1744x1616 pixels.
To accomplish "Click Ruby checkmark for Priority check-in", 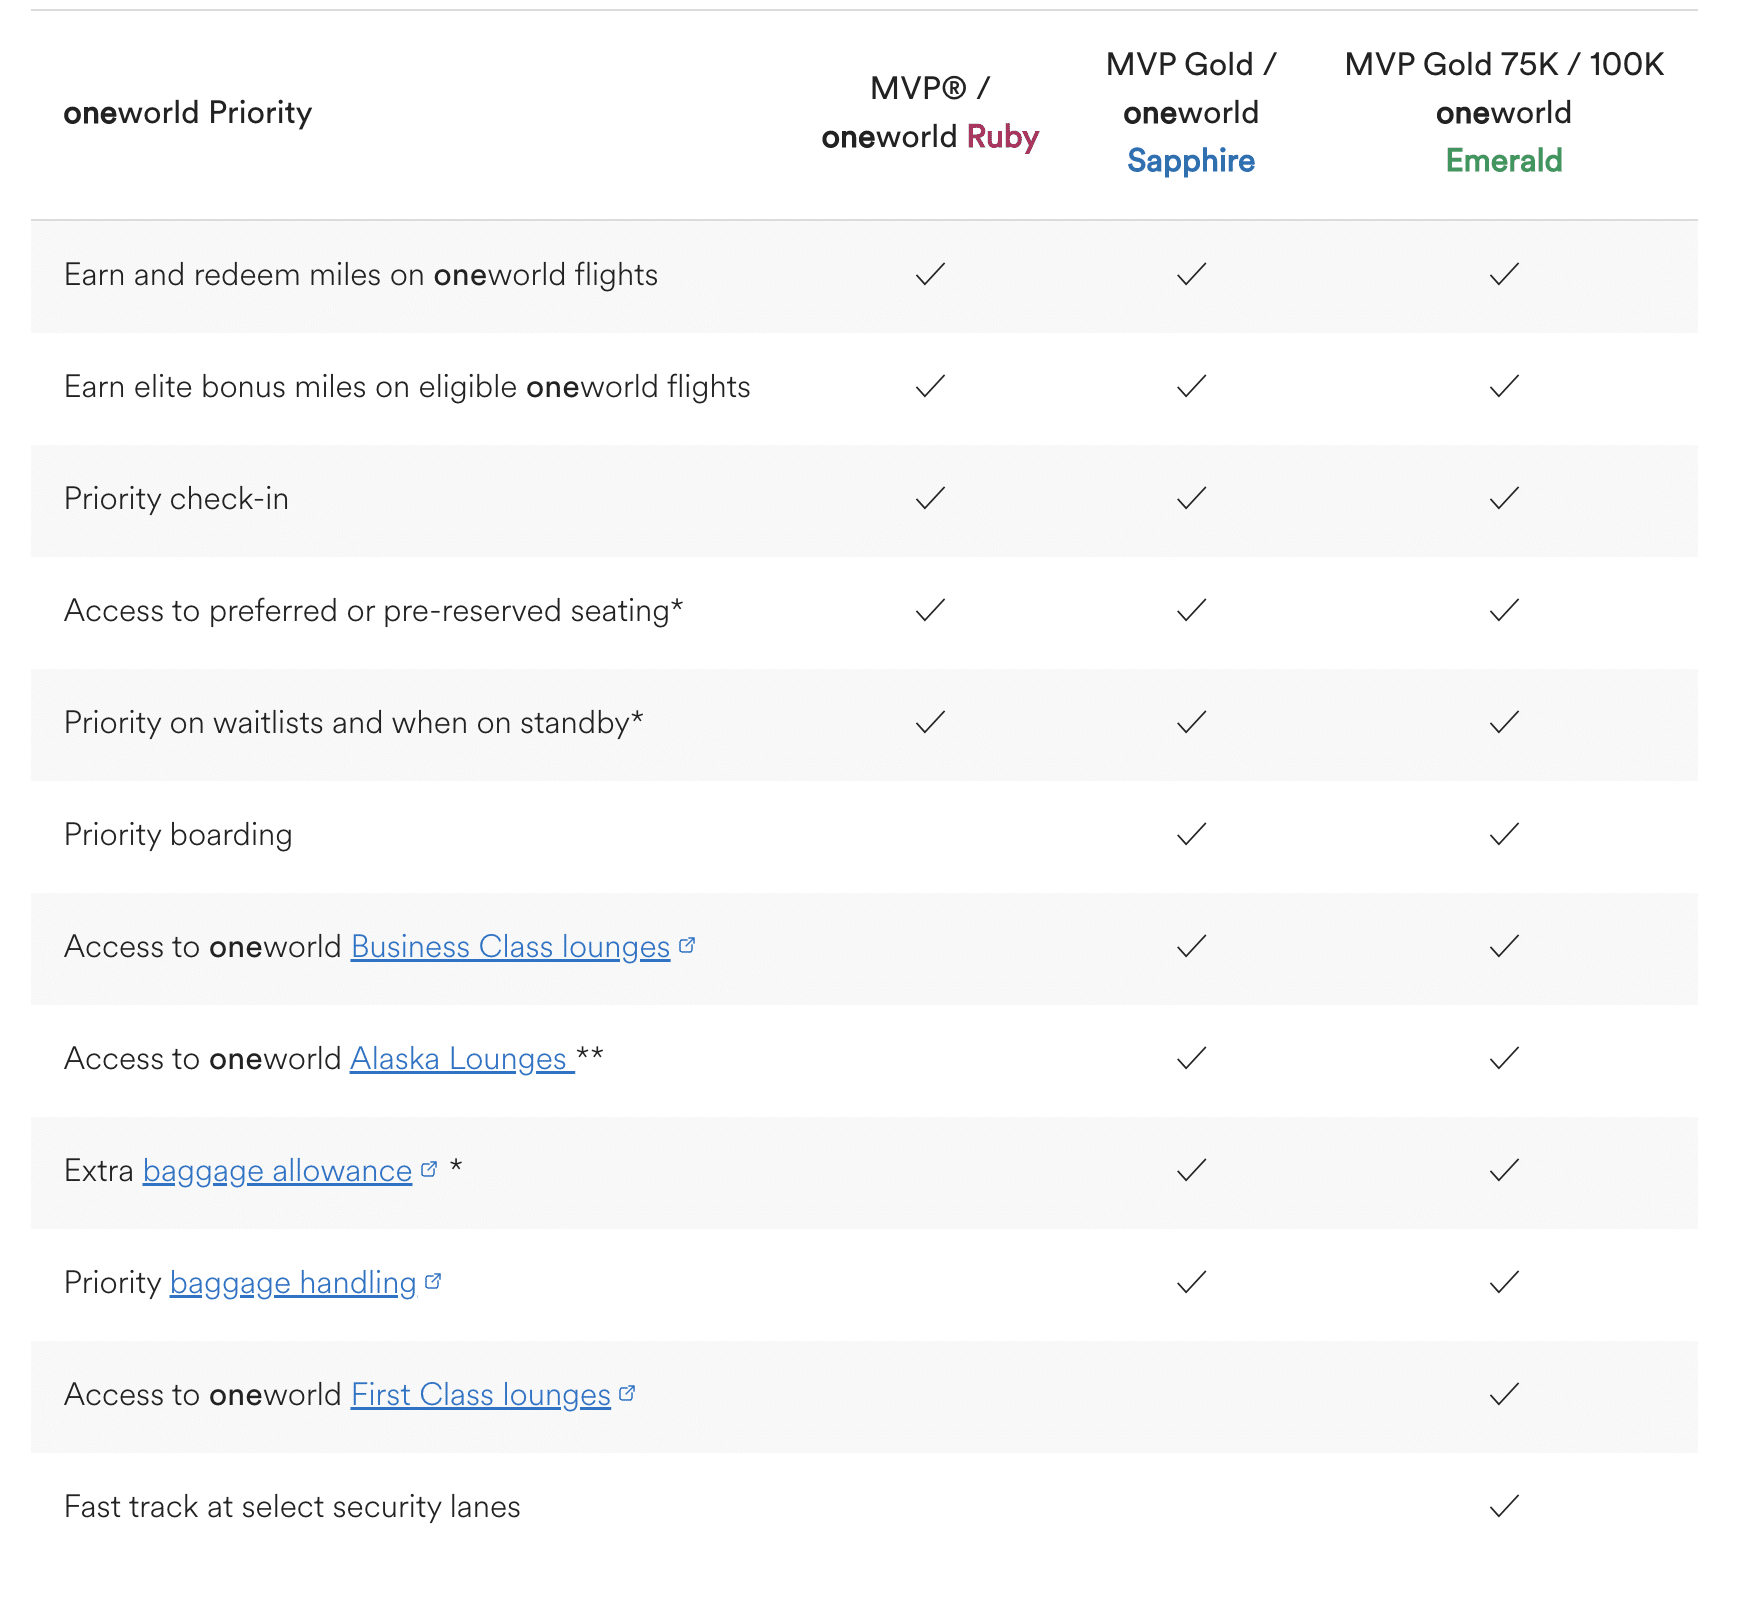I will [930, 498].
